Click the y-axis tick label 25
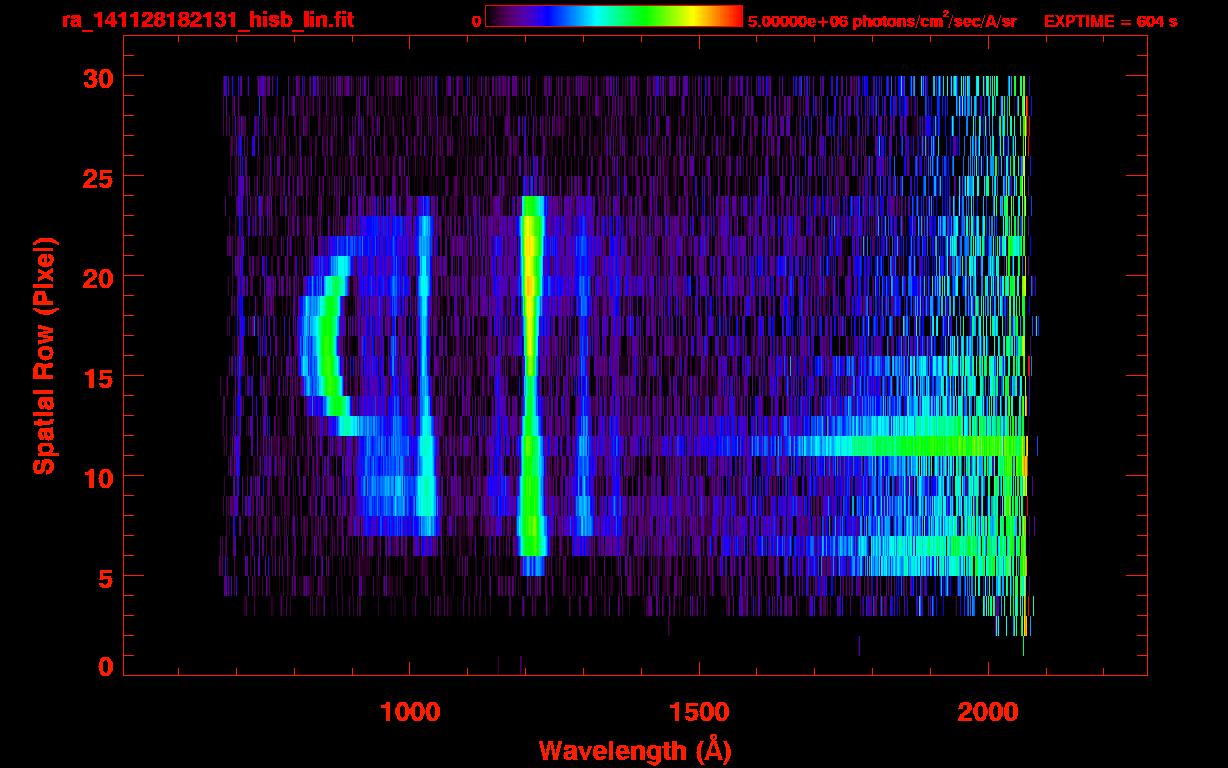 pyautogui.click(x=96, y=177)
